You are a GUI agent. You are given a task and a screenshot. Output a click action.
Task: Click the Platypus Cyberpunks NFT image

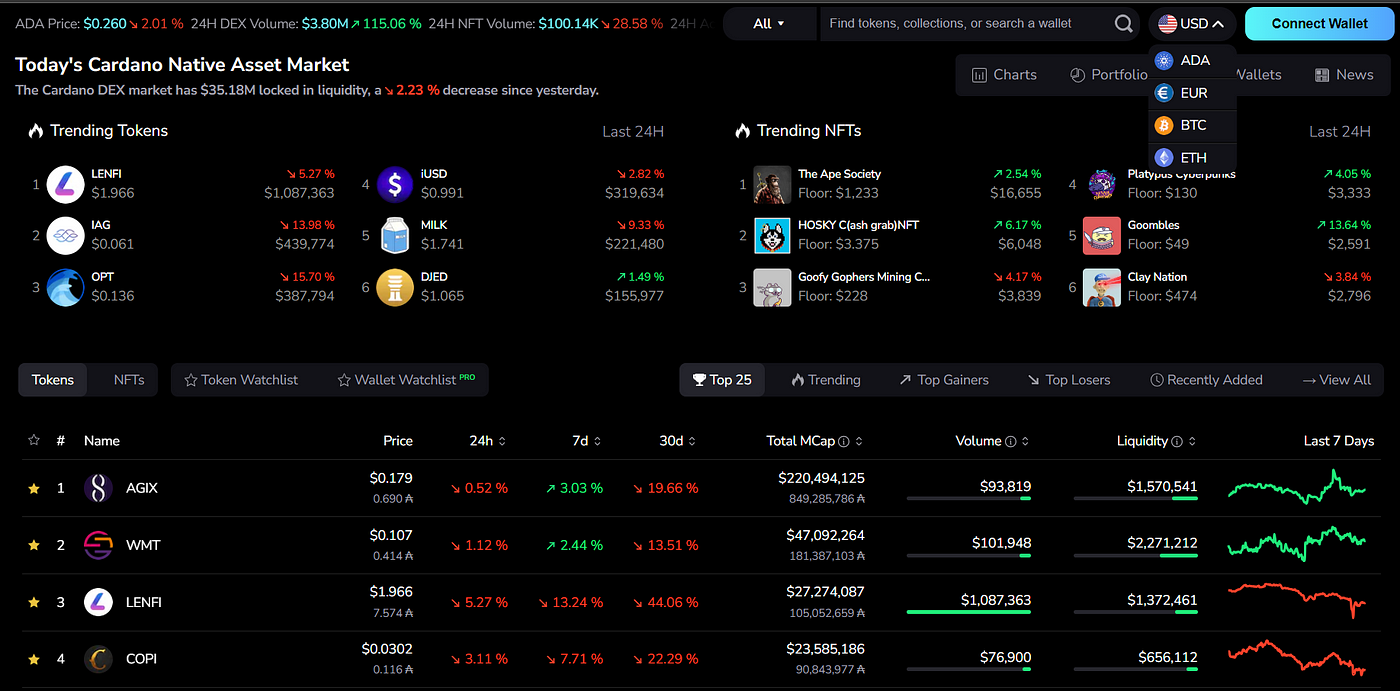pyautogui.click(x=1102, y=184)
